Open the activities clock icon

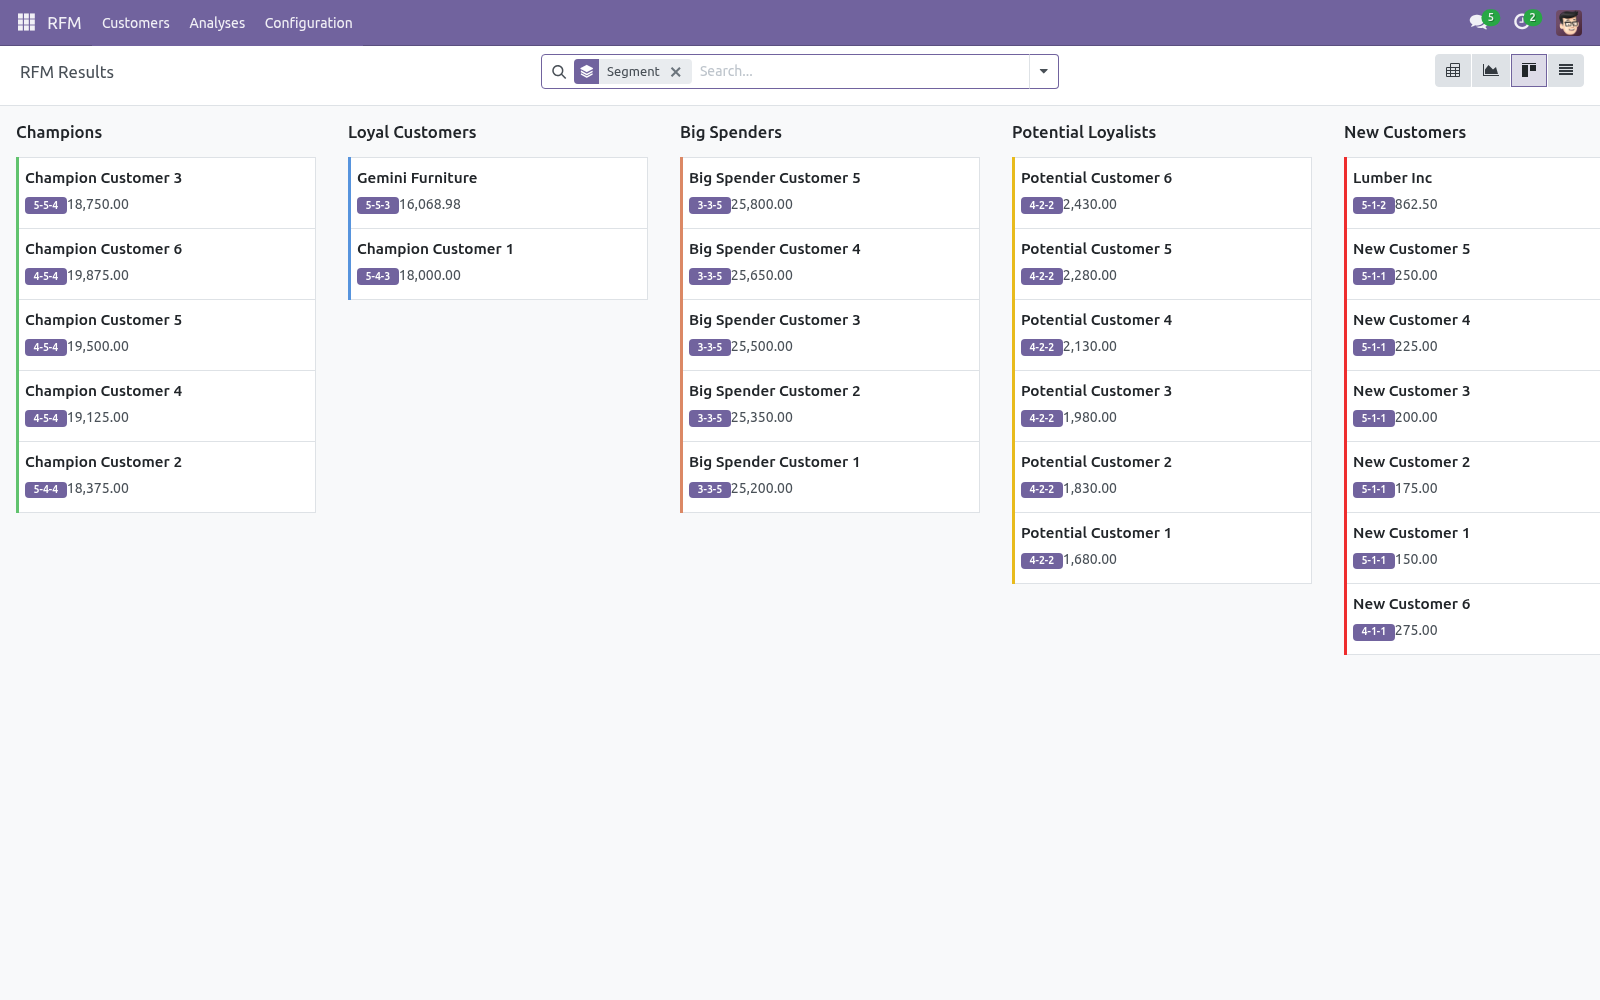coord(1522,22)
